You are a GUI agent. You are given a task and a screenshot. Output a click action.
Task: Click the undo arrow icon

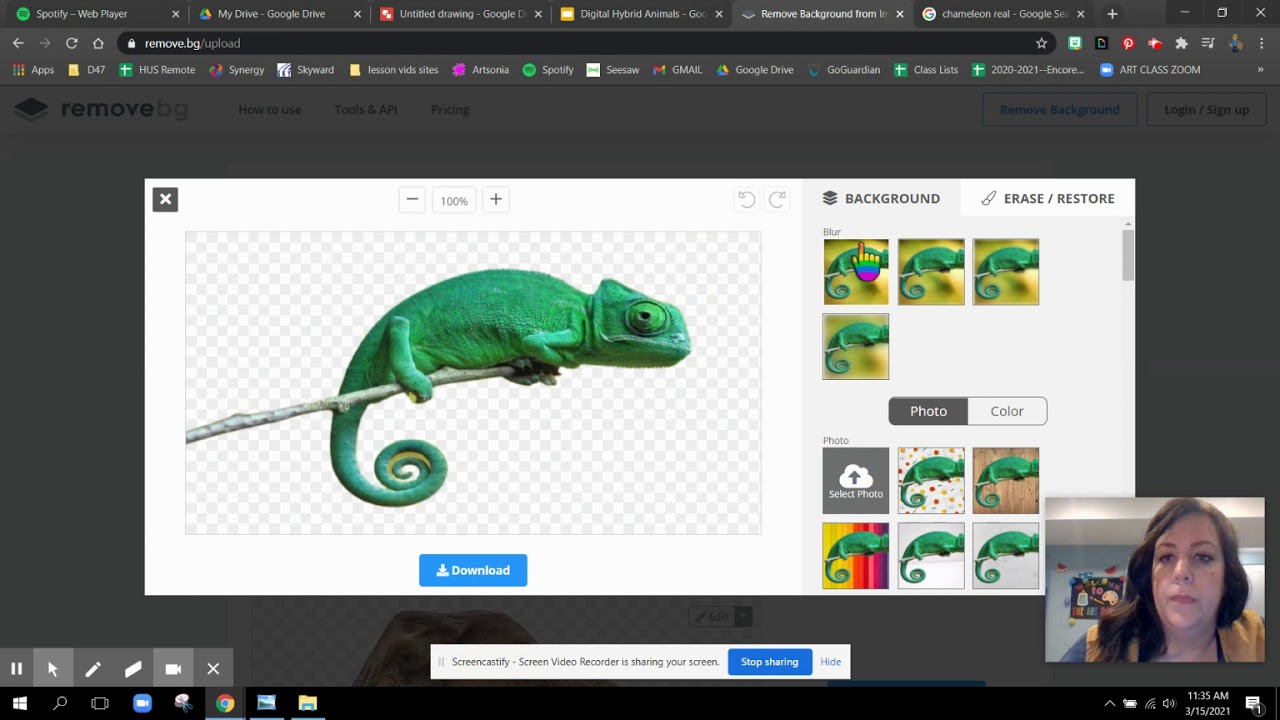click(746, 200)
